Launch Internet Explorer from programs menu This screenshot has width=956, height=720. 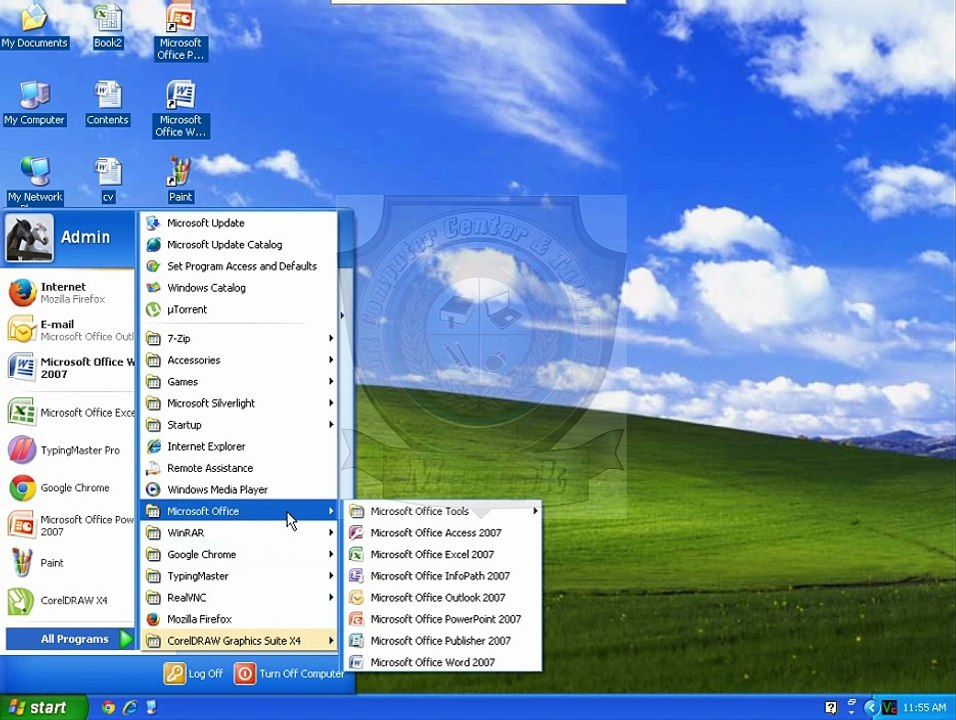click(239, 446)
